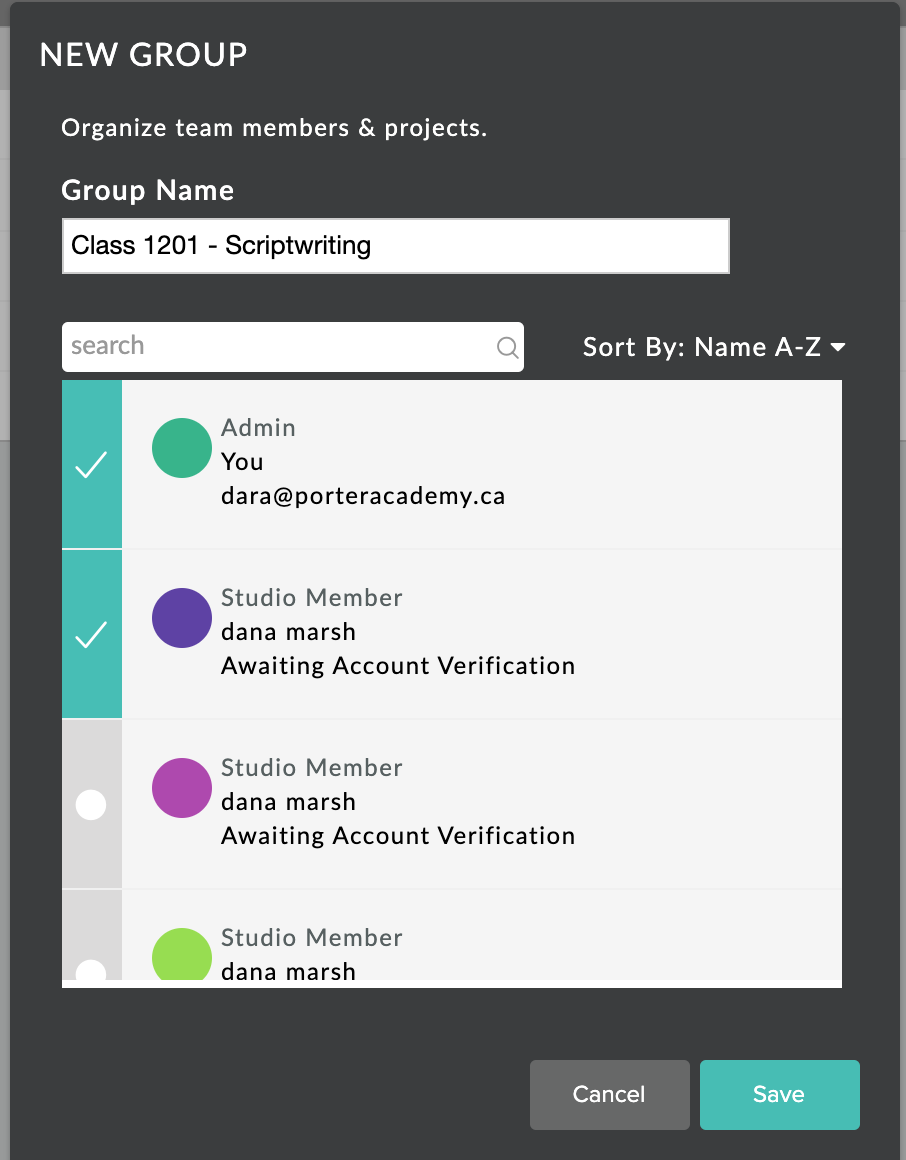Click the dark purple dana marsh avatar
Image resolution: width=906 pixels, height=1160 pixels.
pyautogui.click(x=182, y=618)
